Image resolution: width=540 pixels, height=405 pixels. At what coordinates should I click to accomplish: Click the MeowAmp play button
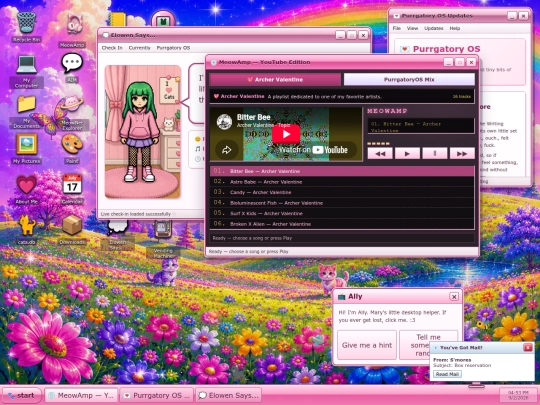click(x=407, y=154)
